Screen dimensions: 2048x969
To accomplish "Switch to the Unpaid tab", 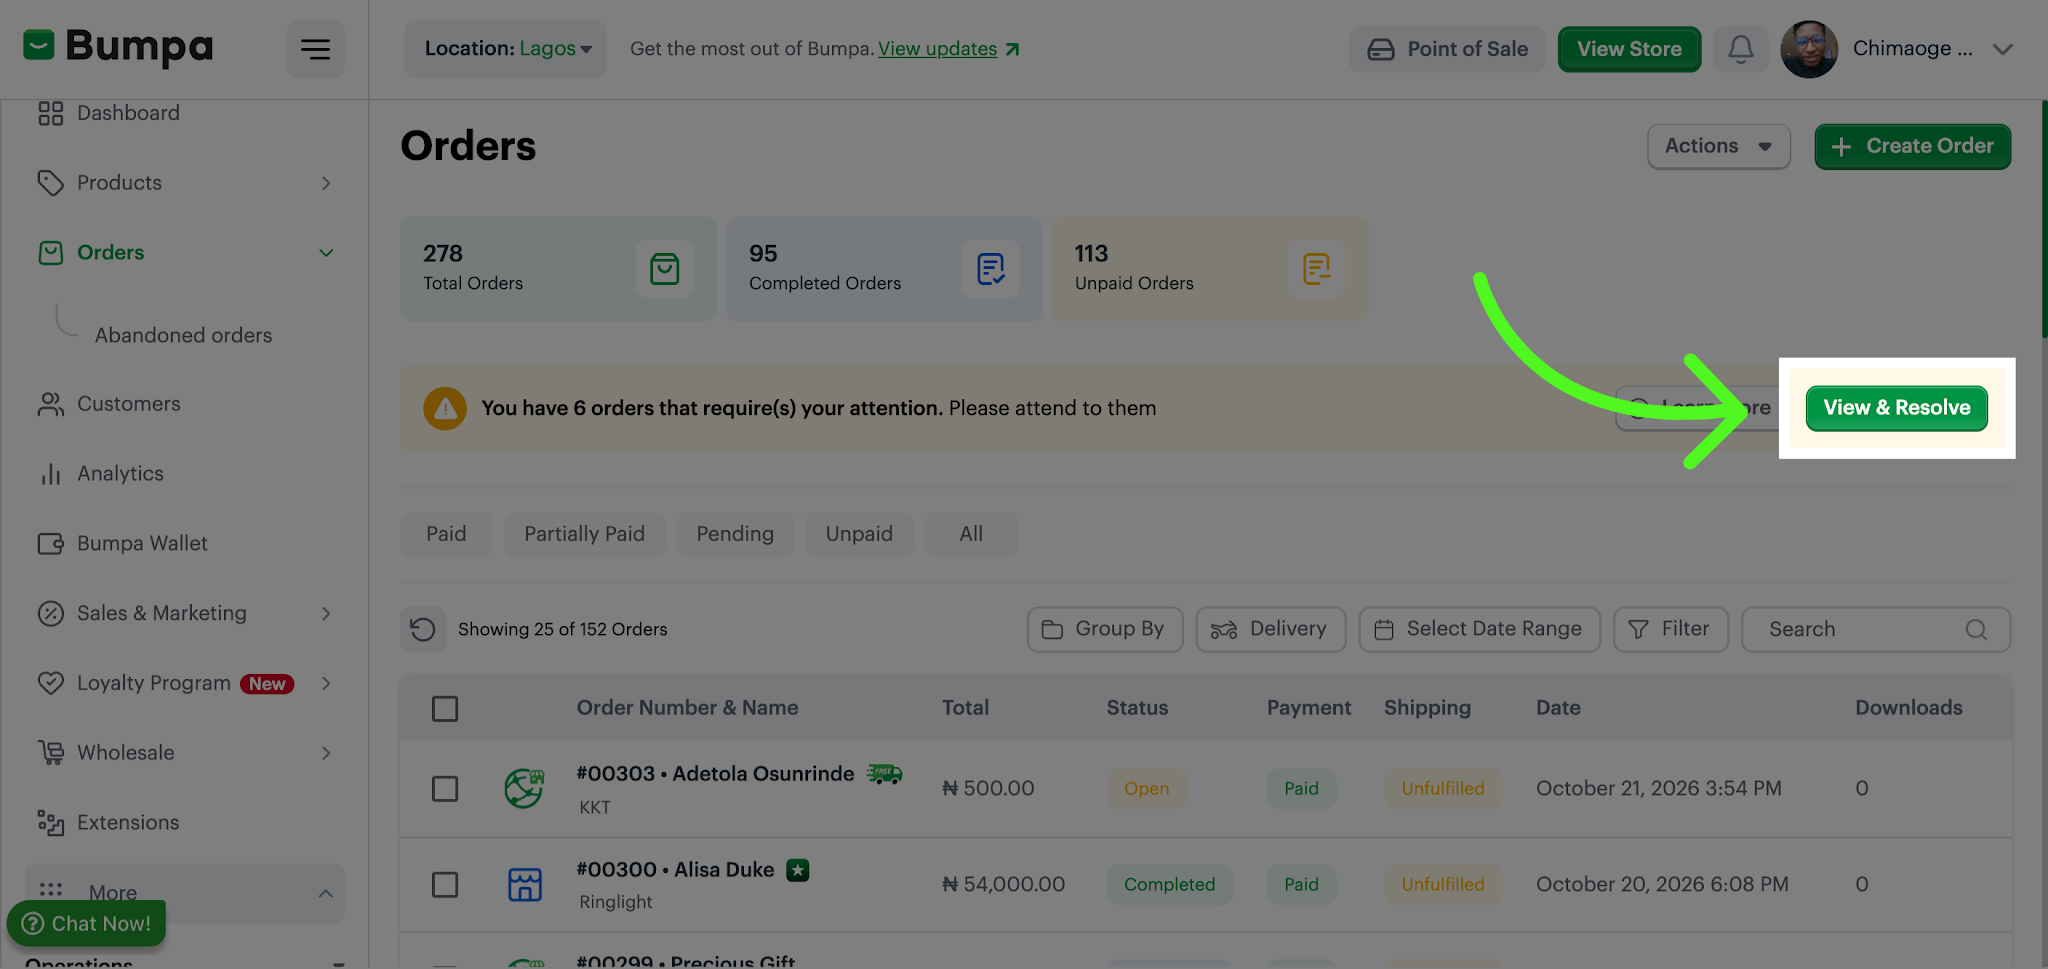I will [859, 534].
